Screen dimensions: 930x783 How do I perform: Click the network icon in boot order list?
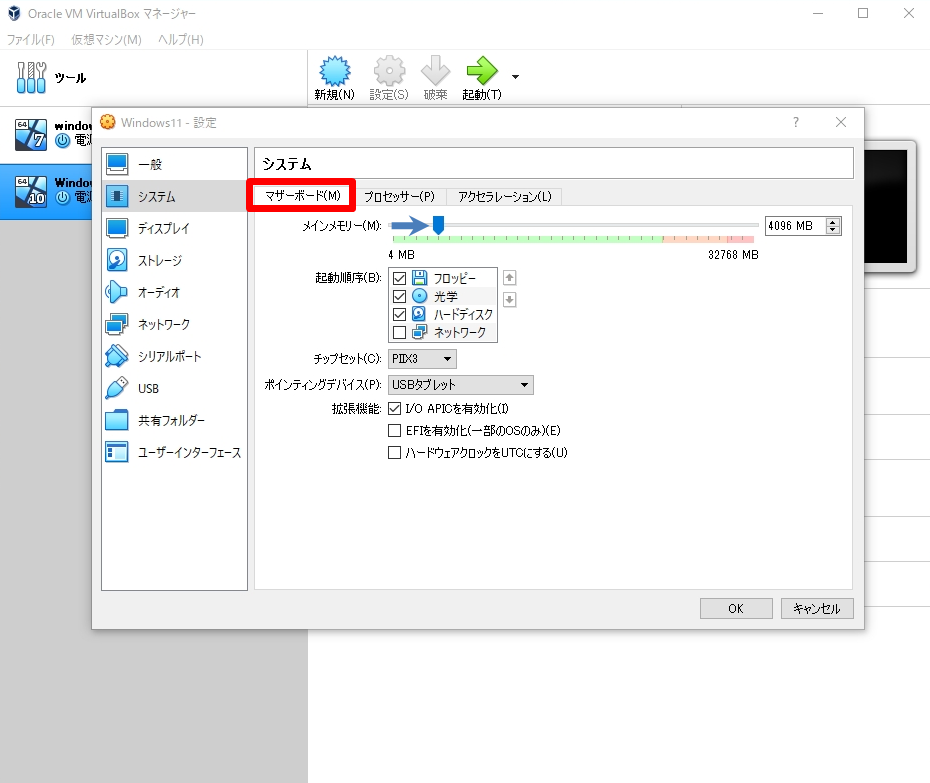point(419,332)
